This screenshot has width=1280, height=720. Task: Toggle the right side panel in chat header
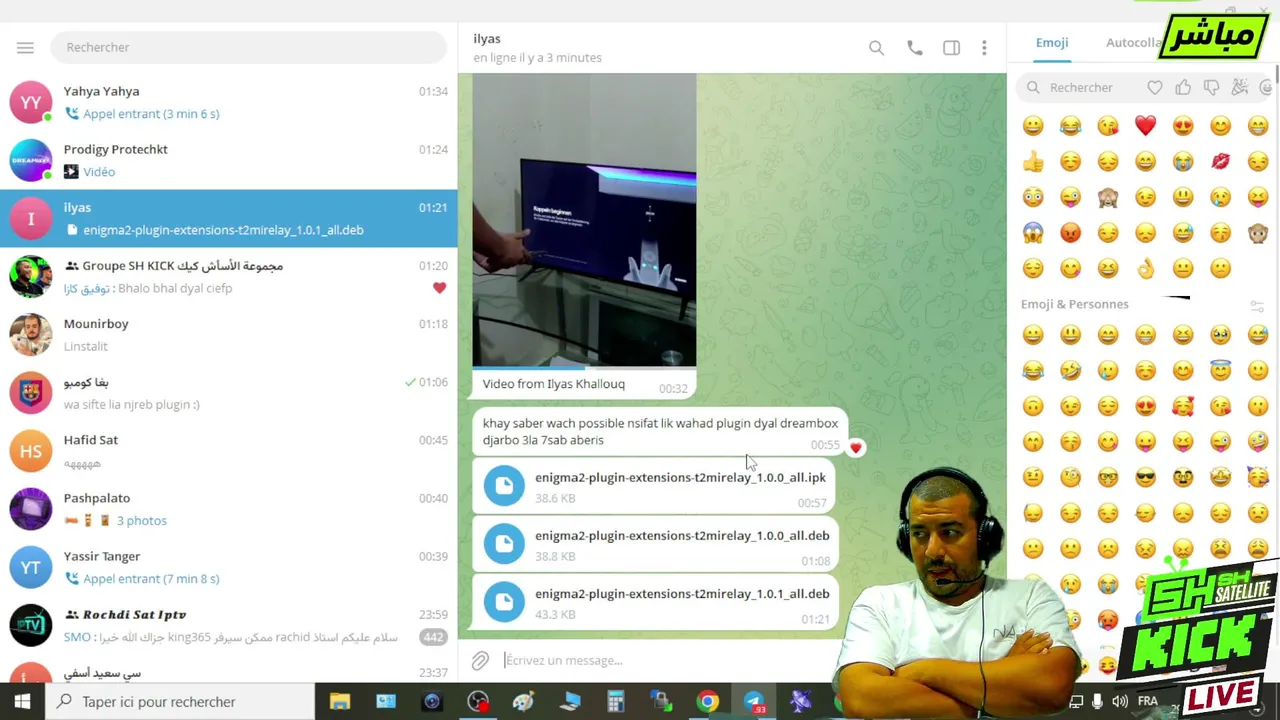[x=951, y=48]
